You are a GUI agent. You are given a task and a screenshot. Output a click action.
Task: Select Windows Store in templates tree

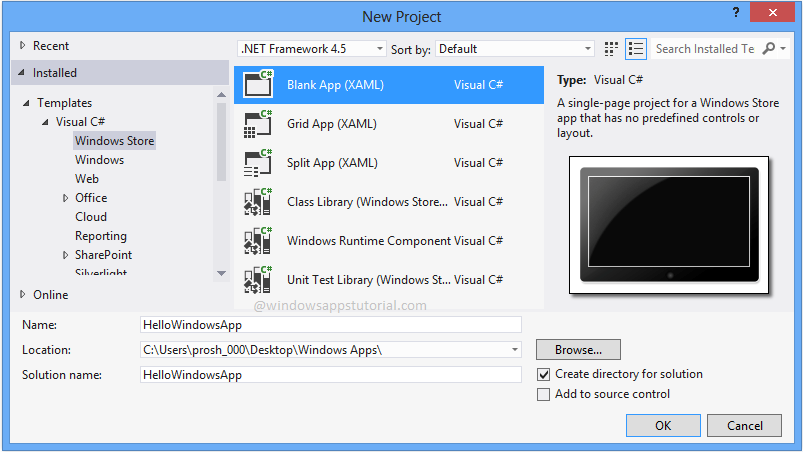(x=114, y=141)
